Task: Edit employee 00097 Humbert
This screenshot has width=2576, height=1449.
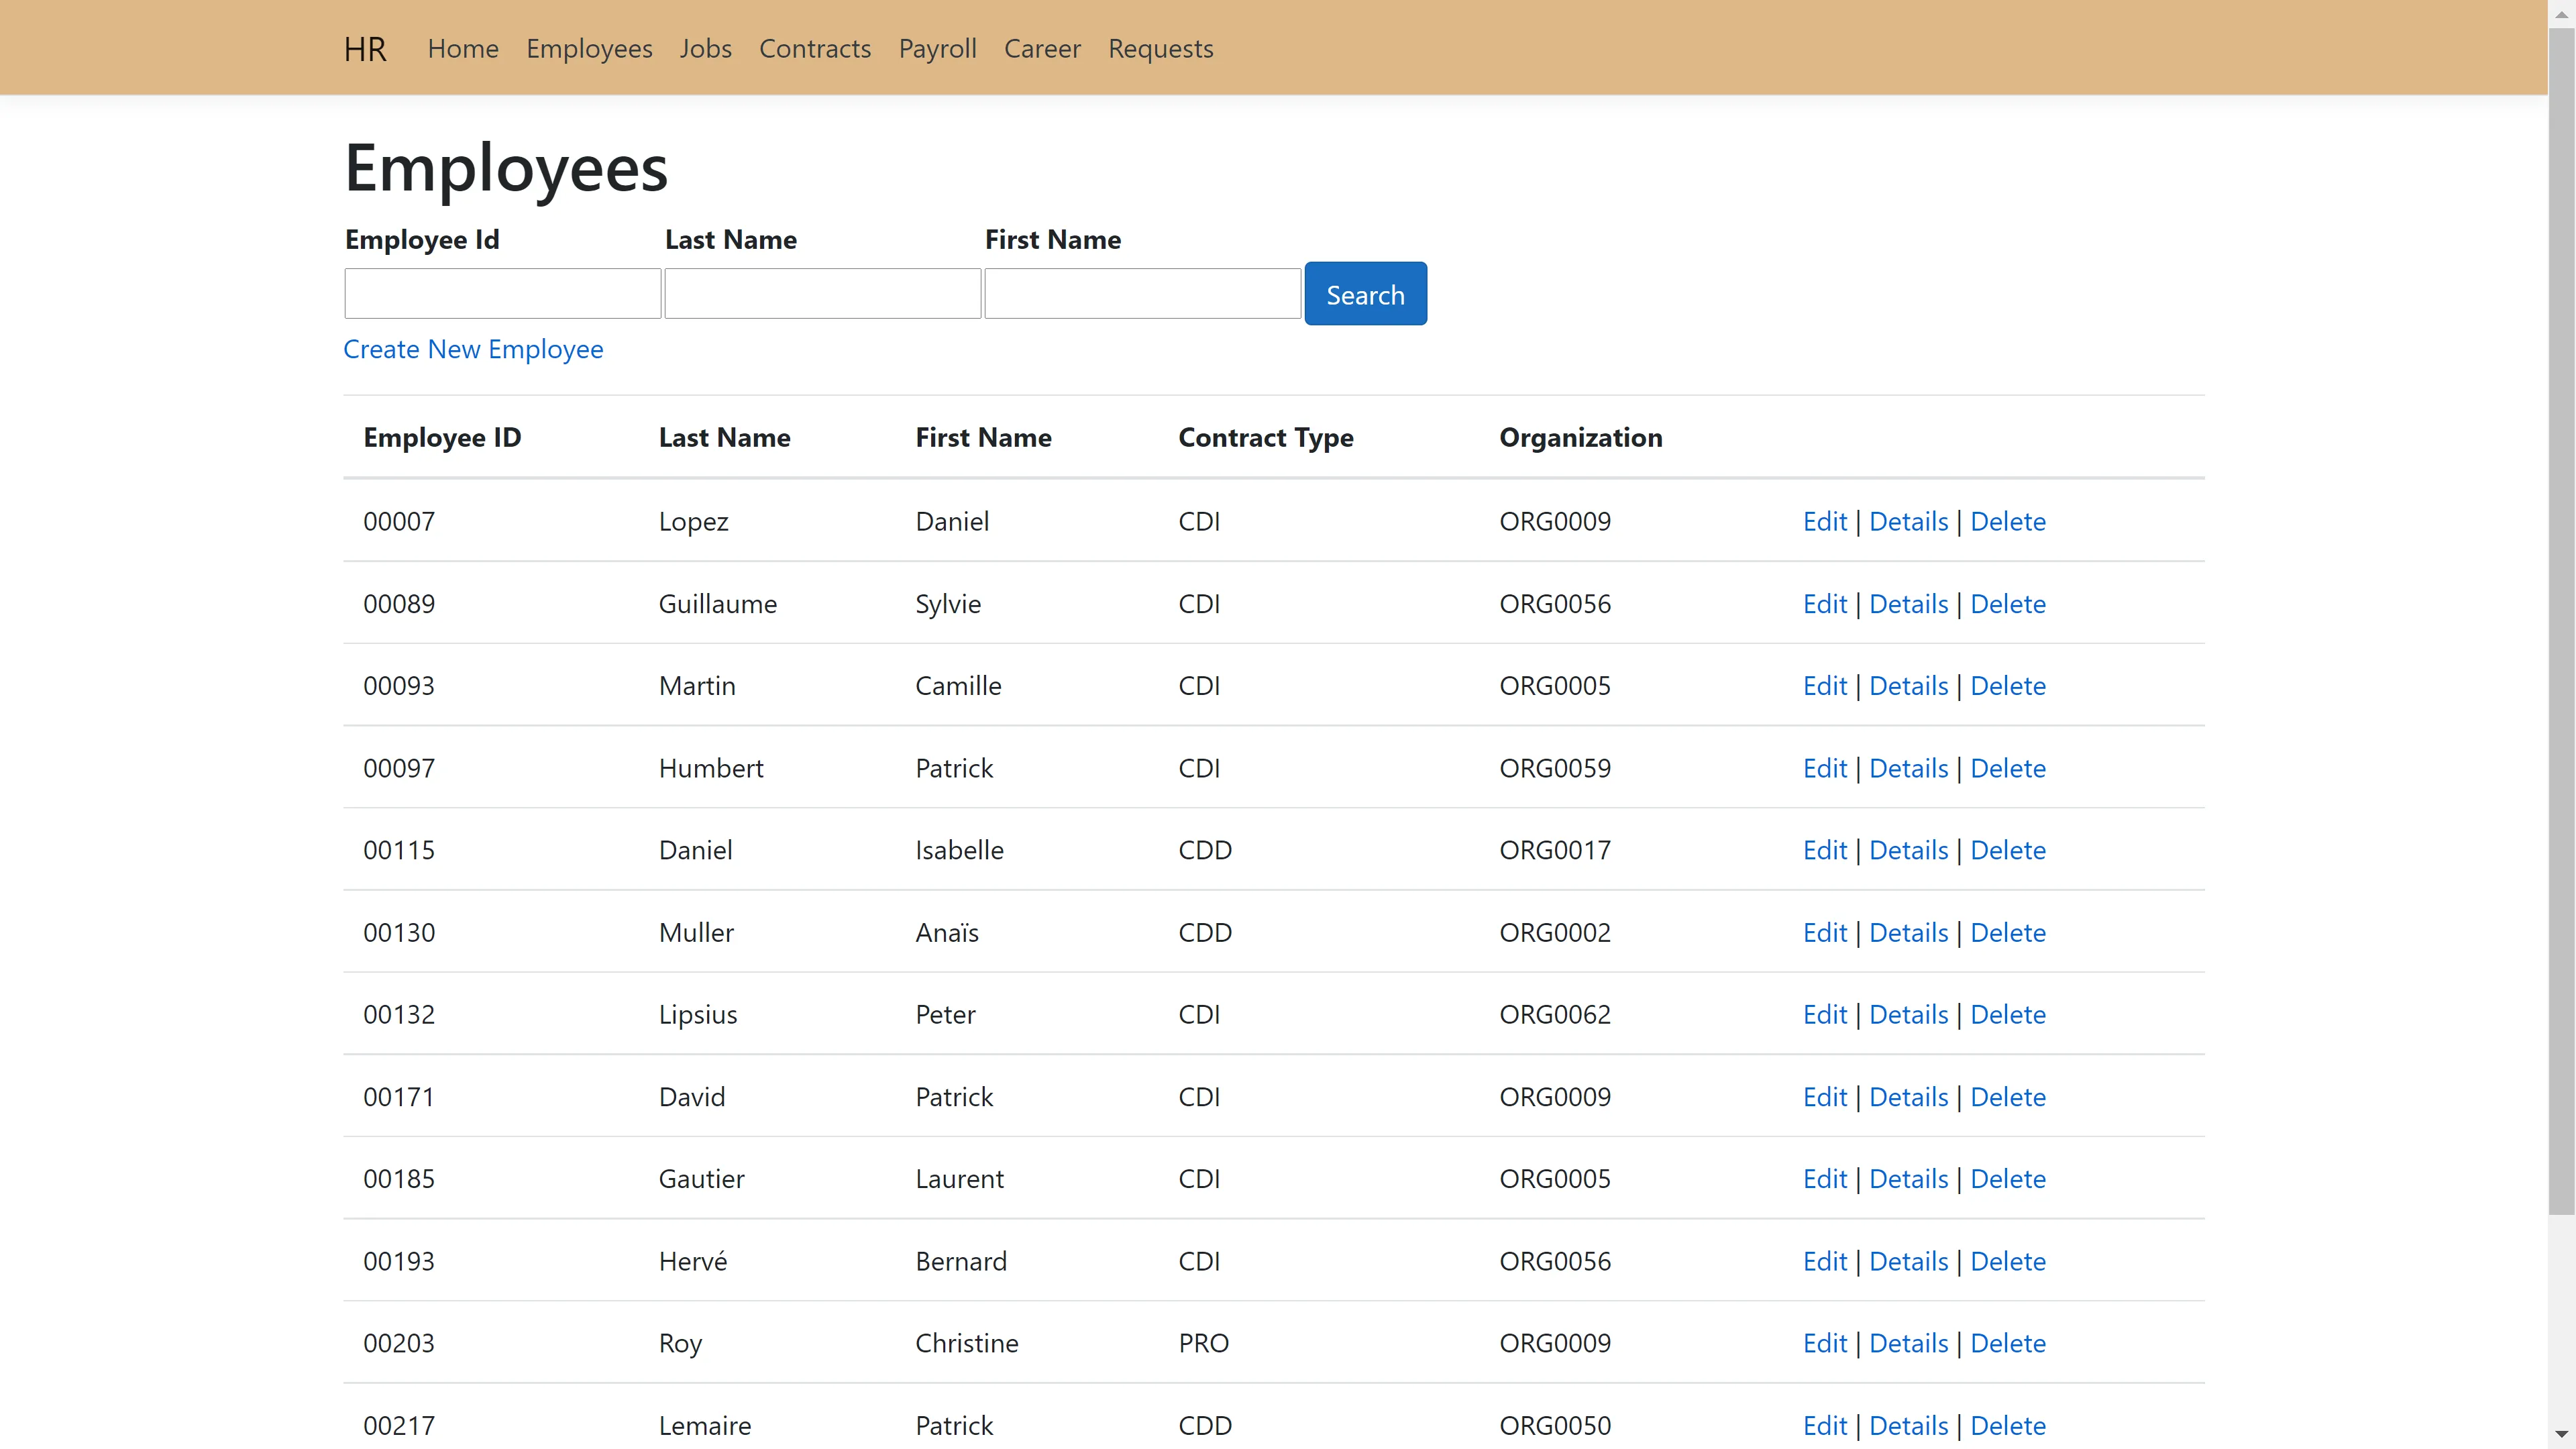Action: coord(1824,768)
